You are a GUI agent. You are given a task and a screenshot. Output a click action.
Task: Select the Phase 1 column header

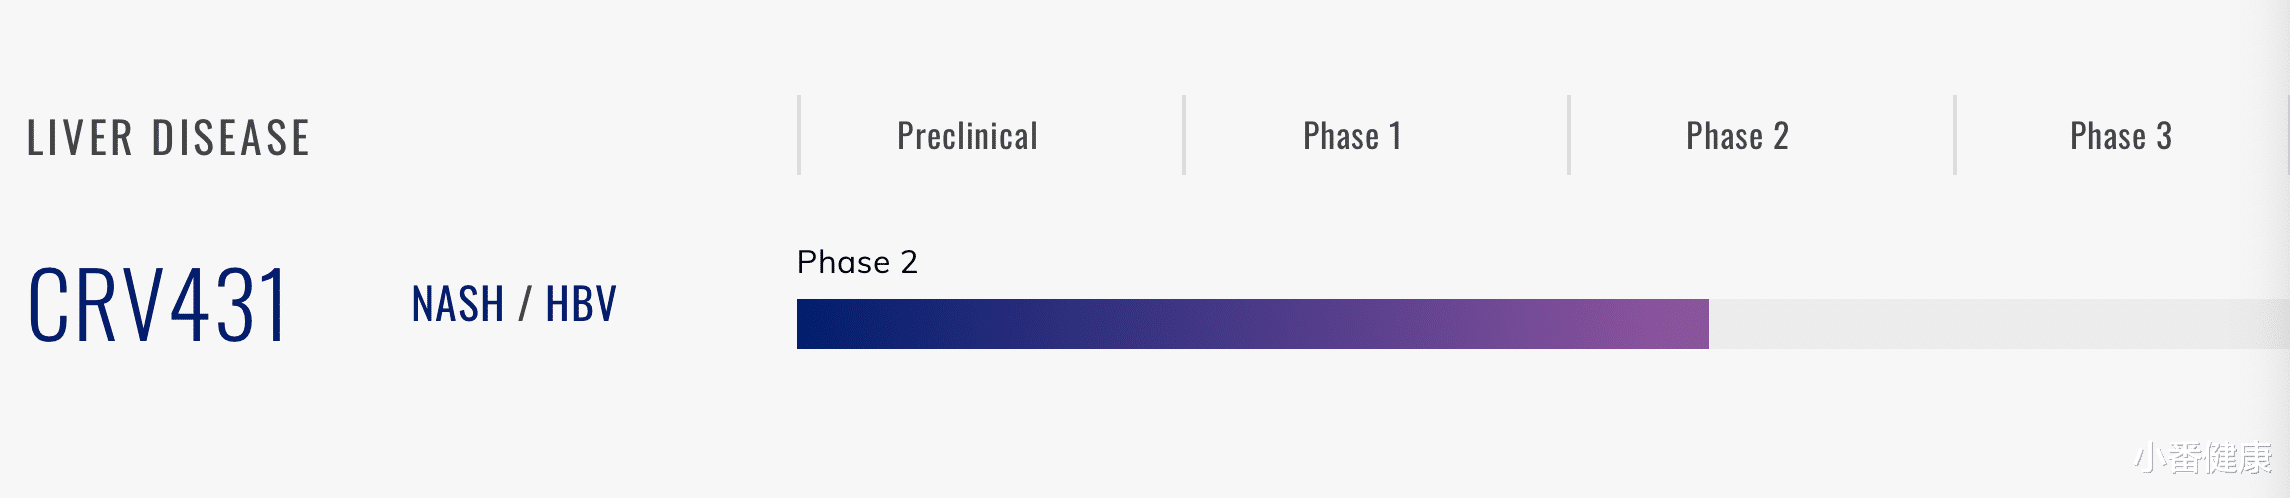pos(1352,136)
